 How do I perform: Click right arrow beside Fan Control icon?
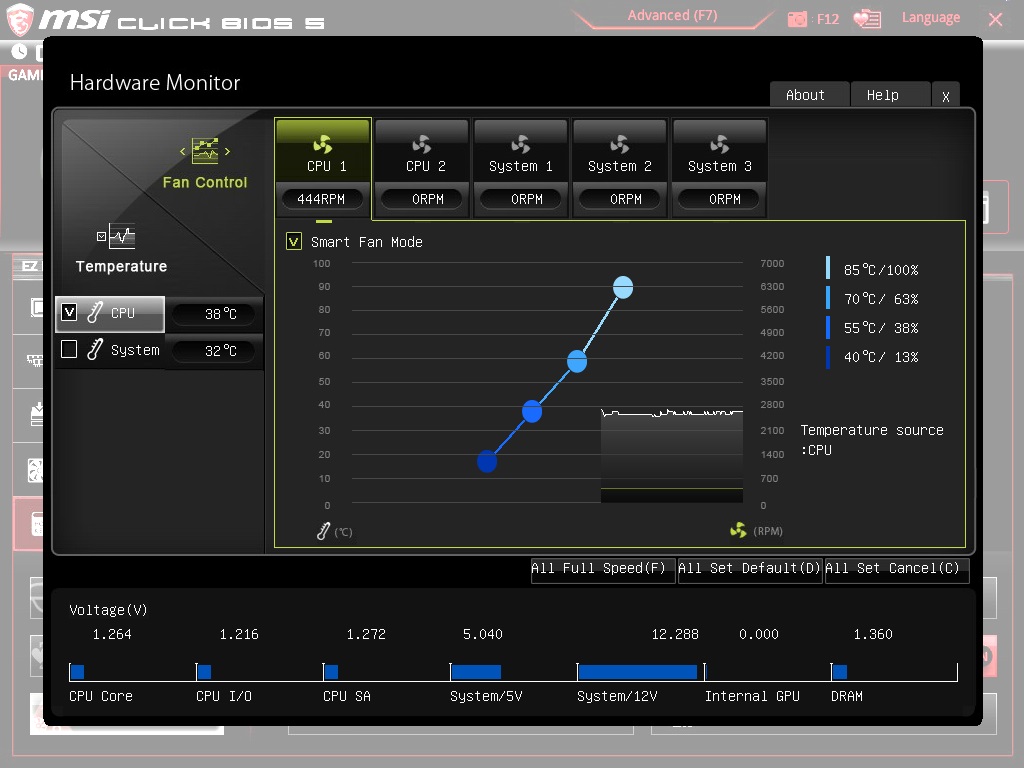click(227, 152)
